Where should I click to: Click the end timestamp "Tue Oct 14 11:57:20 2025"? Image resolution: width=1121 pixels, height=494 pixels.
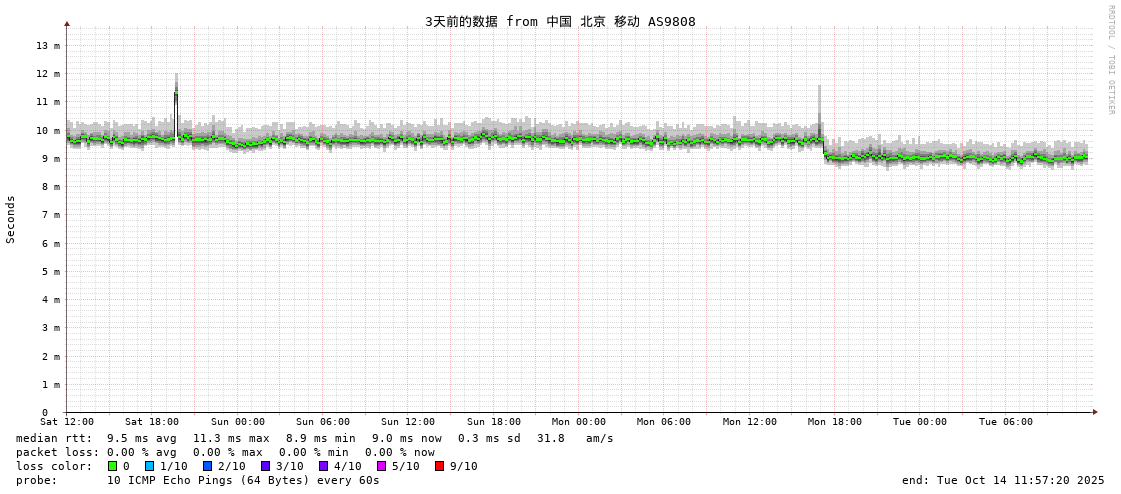(1019, 480)
